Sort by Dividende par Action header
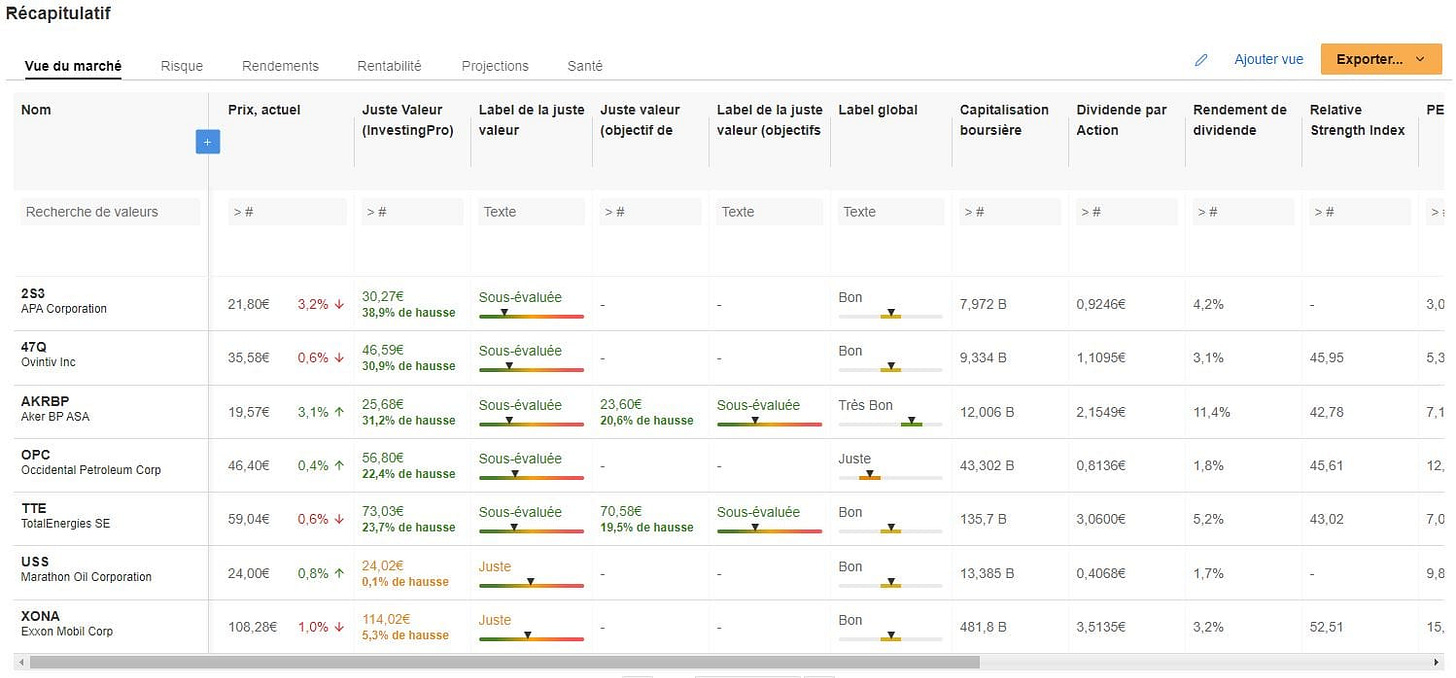 click(1121, 120)
